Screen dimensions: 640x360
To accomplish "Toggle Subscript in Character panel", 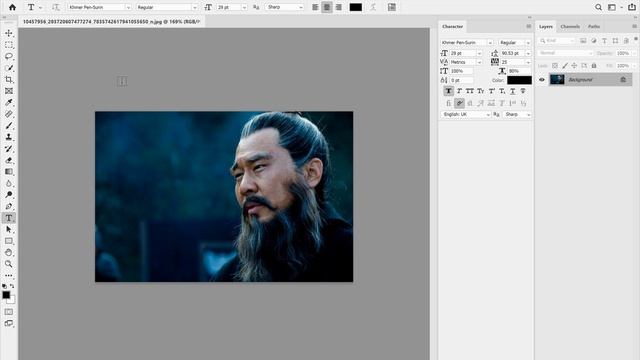I will (x=502, y=91).
